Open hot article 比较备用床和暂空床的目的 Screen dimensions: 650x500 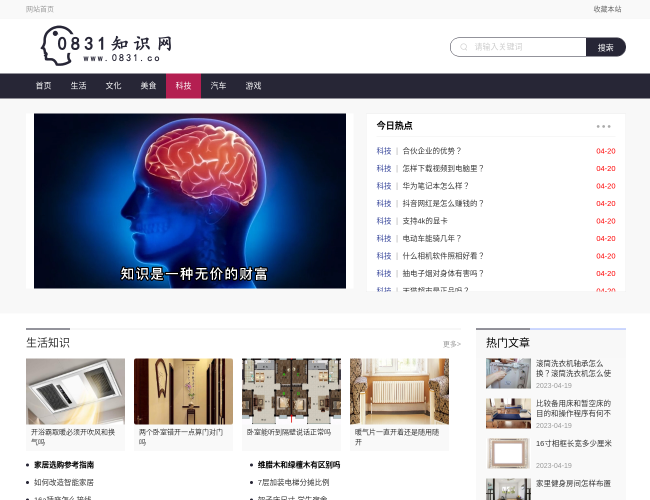click(x=573, y=408)
